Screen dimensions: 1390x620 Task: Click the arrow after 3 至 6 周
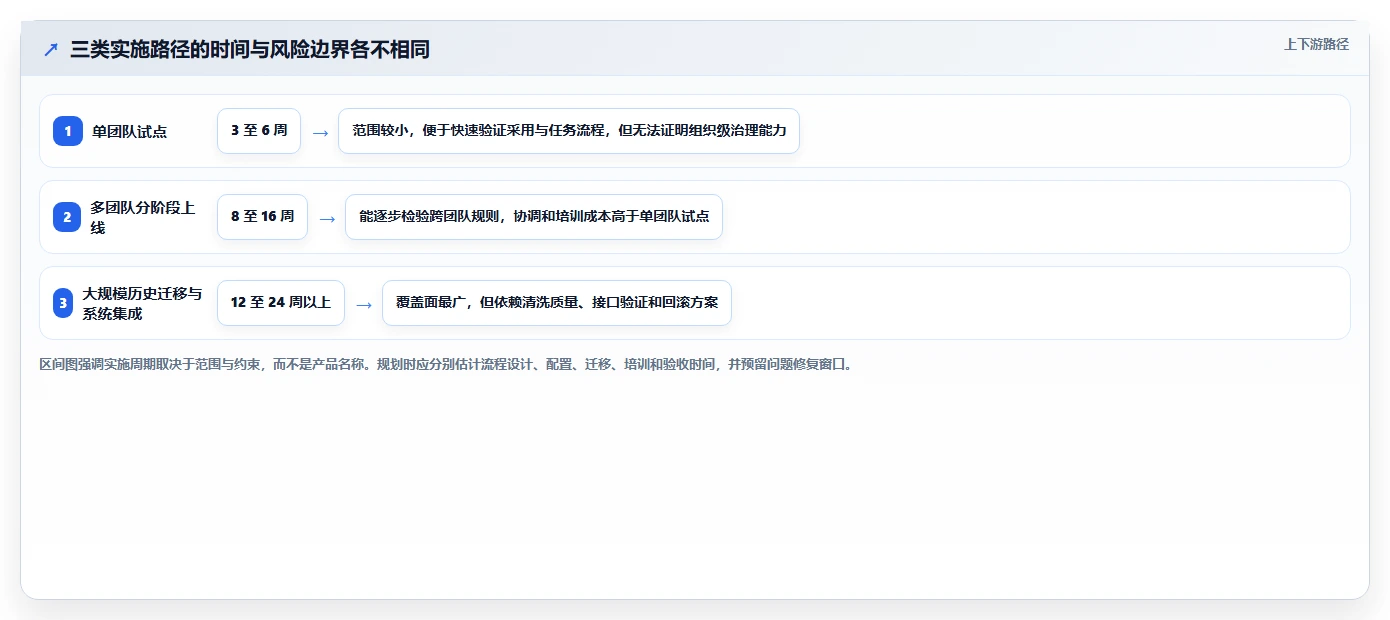click(320, 132)
